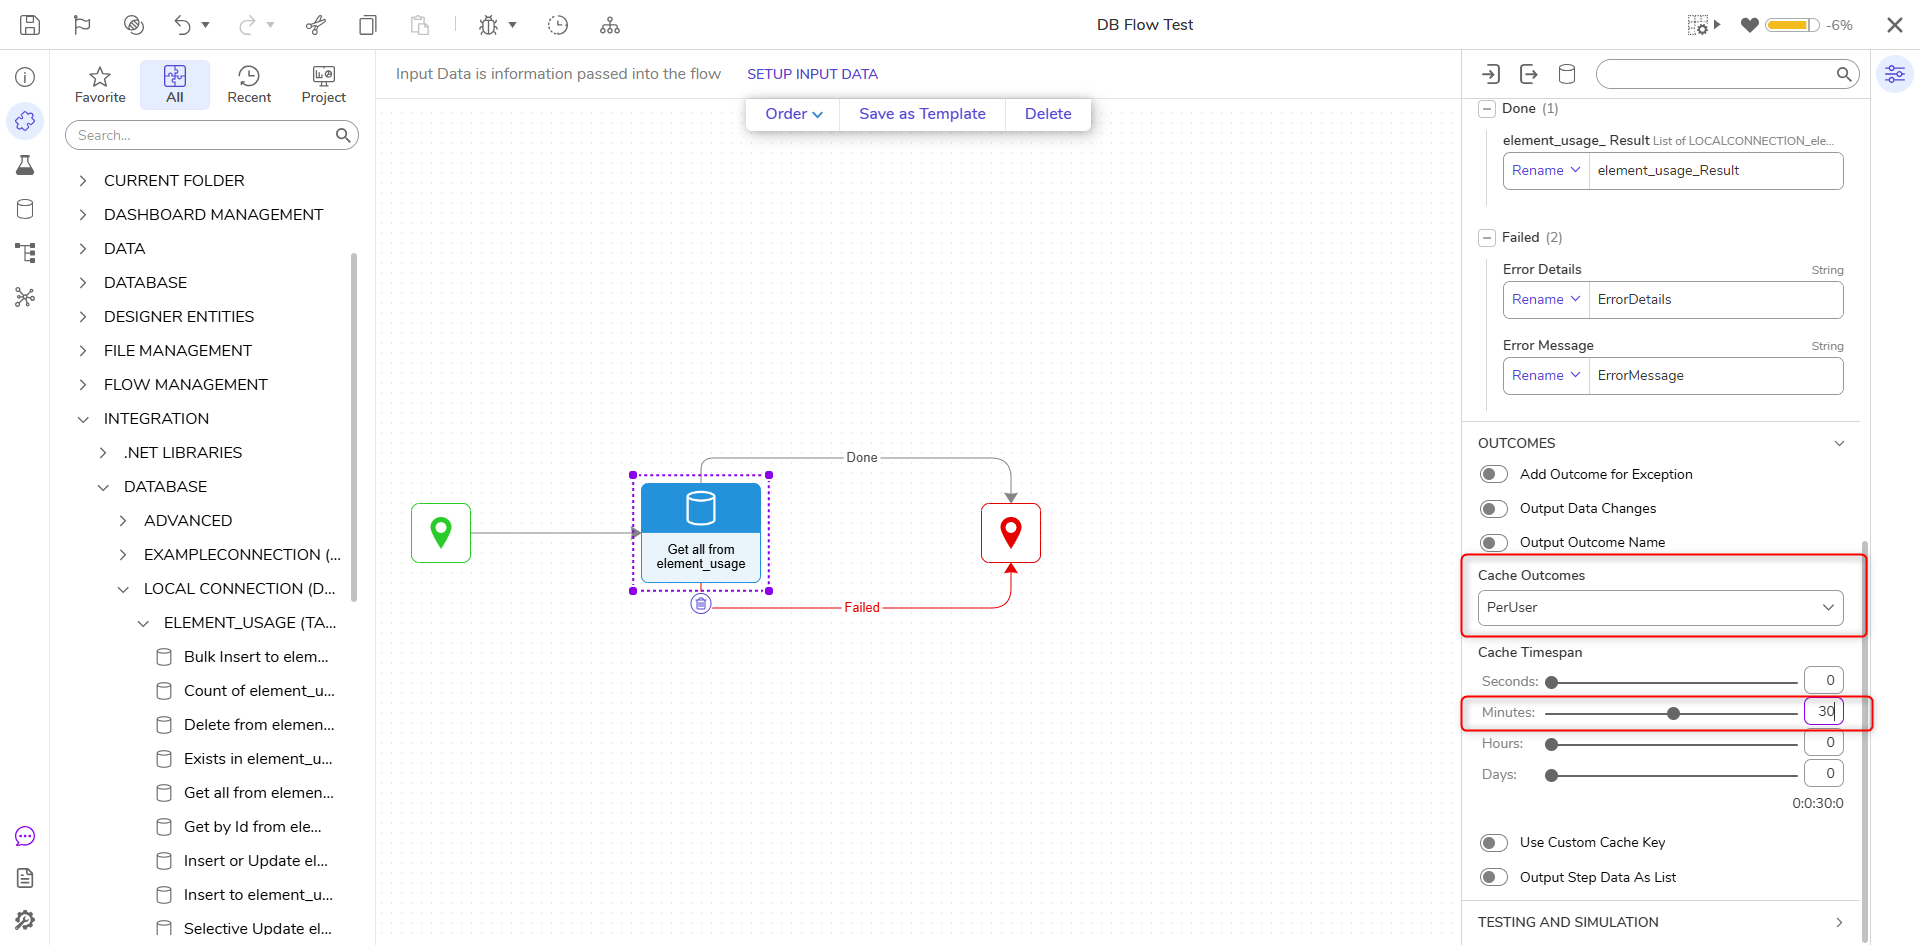Expand the CURRENT FOLDER tree node
Image resolution: width=1920 pixels, height=945 pixels.
tap(83, 181)
